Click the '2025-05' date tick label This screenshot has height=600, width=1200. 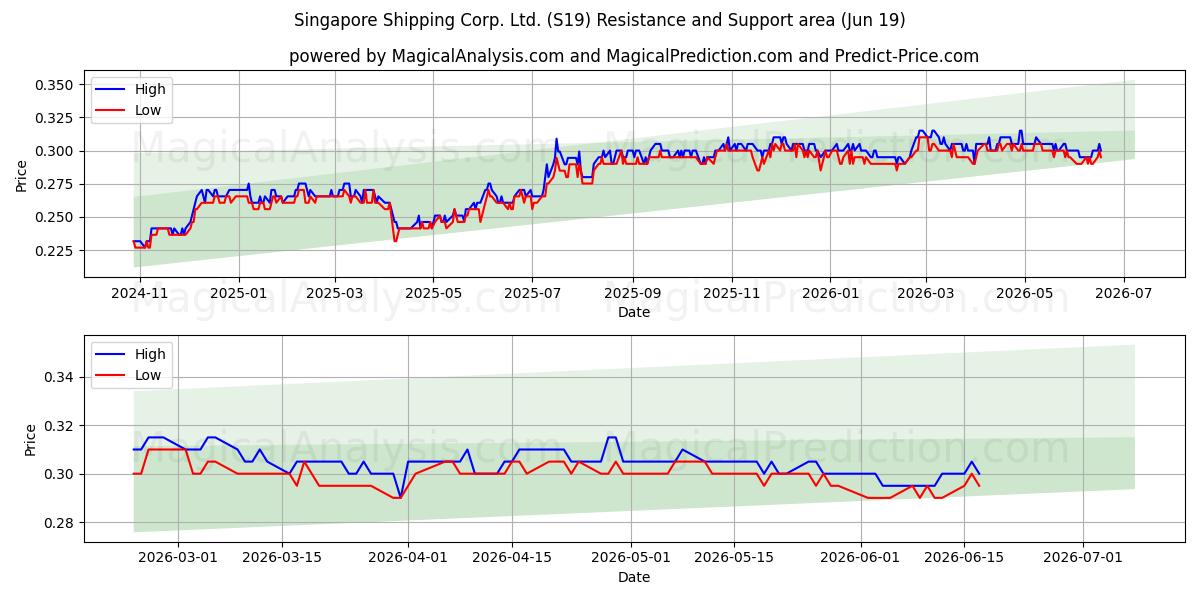click(x=433, y=293)
